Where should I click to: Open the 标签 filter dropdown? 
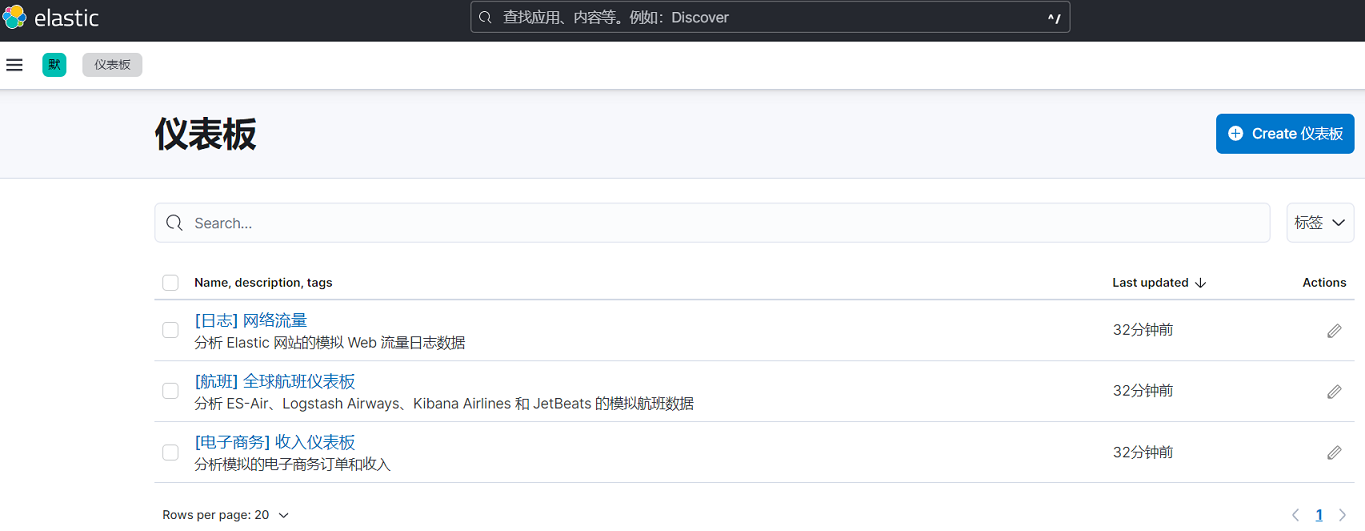pos(1320,223)
